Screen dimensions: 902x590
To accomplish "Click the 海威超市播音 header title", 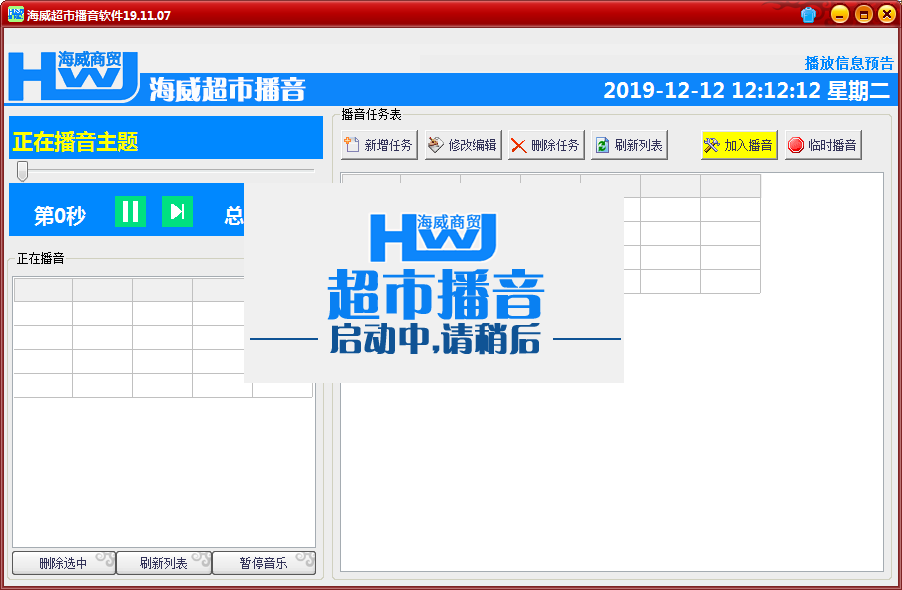I will point(227,90).
